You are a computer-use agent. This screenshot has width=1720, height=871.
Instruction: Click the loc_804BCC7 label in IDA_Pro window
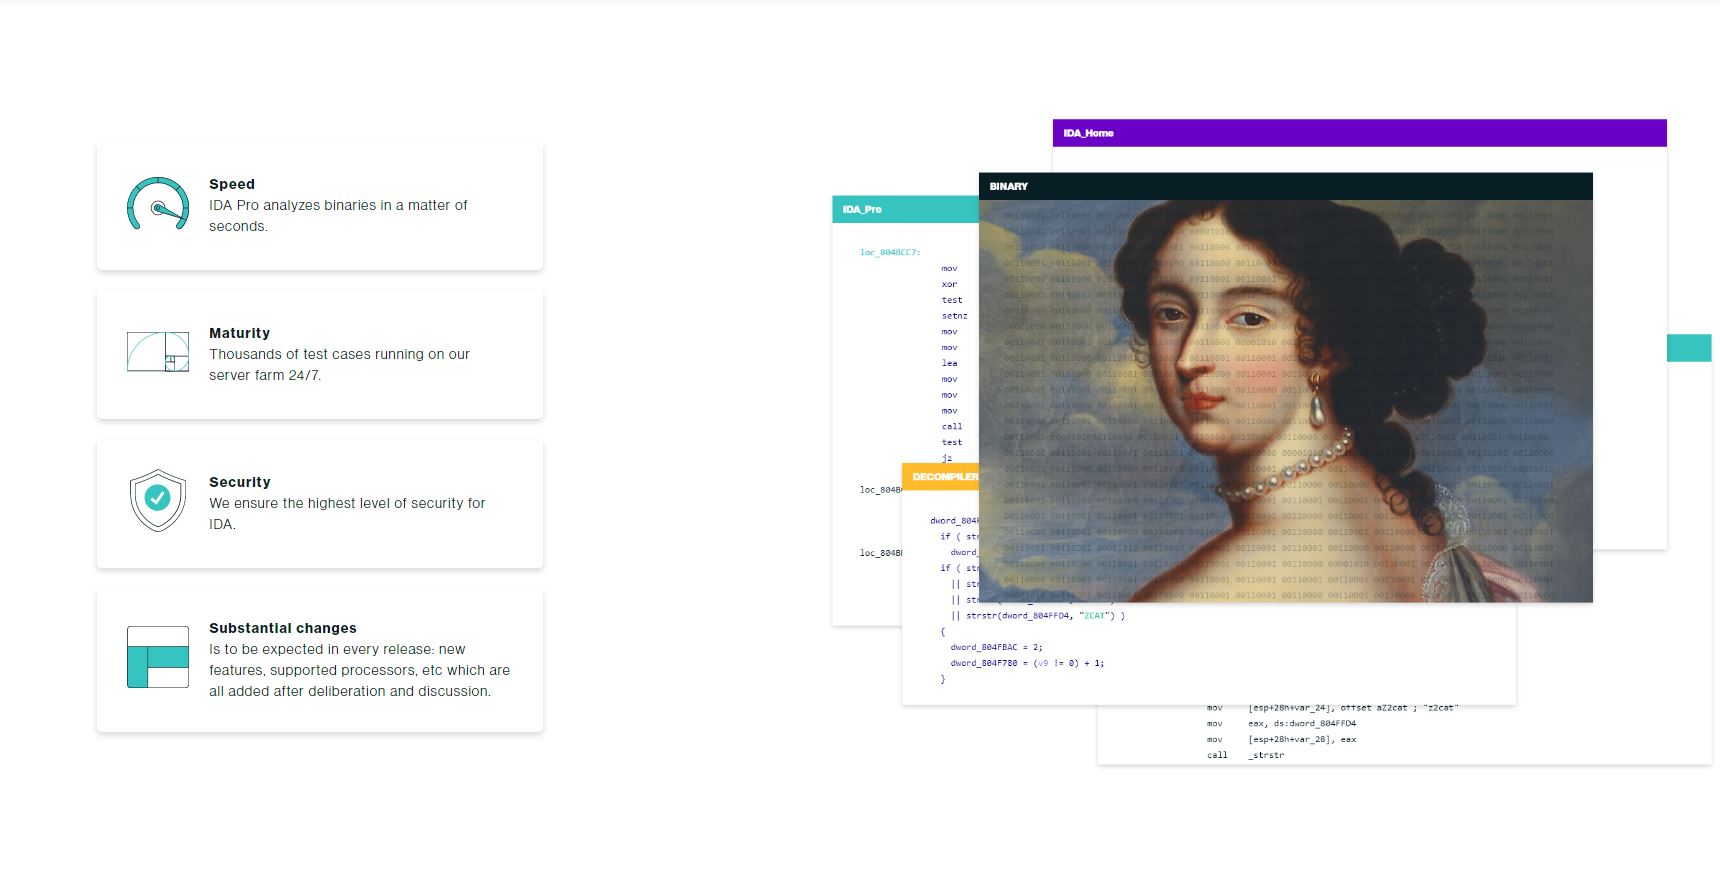point(890,252)
